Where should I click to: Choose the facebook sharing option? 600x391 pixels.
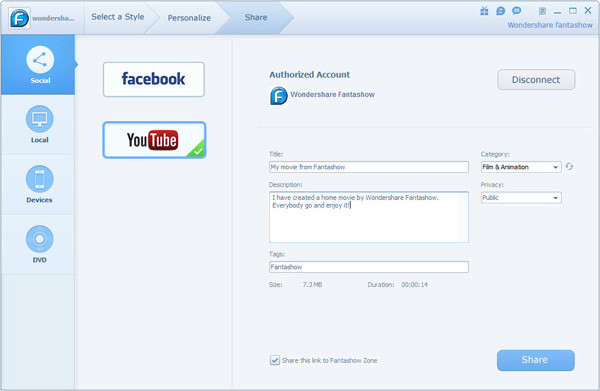[154, 79]
